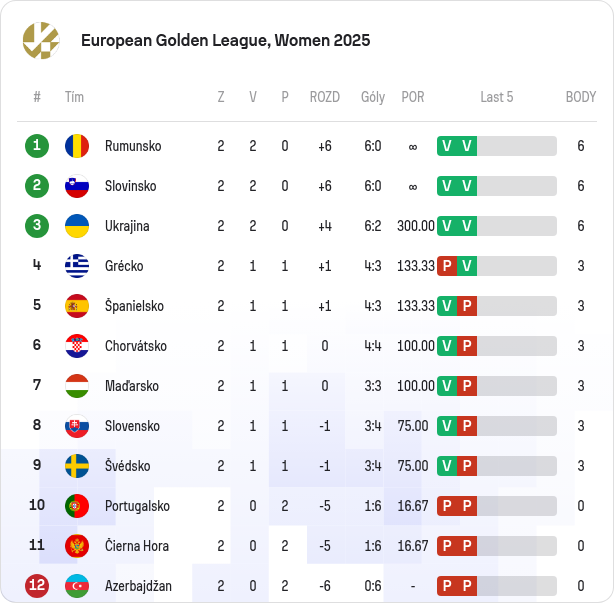Viewport: 614px width, 603px height.
Task: Click Slovenia flag icon
Action: pyautogui.click(x=77, y=186)
